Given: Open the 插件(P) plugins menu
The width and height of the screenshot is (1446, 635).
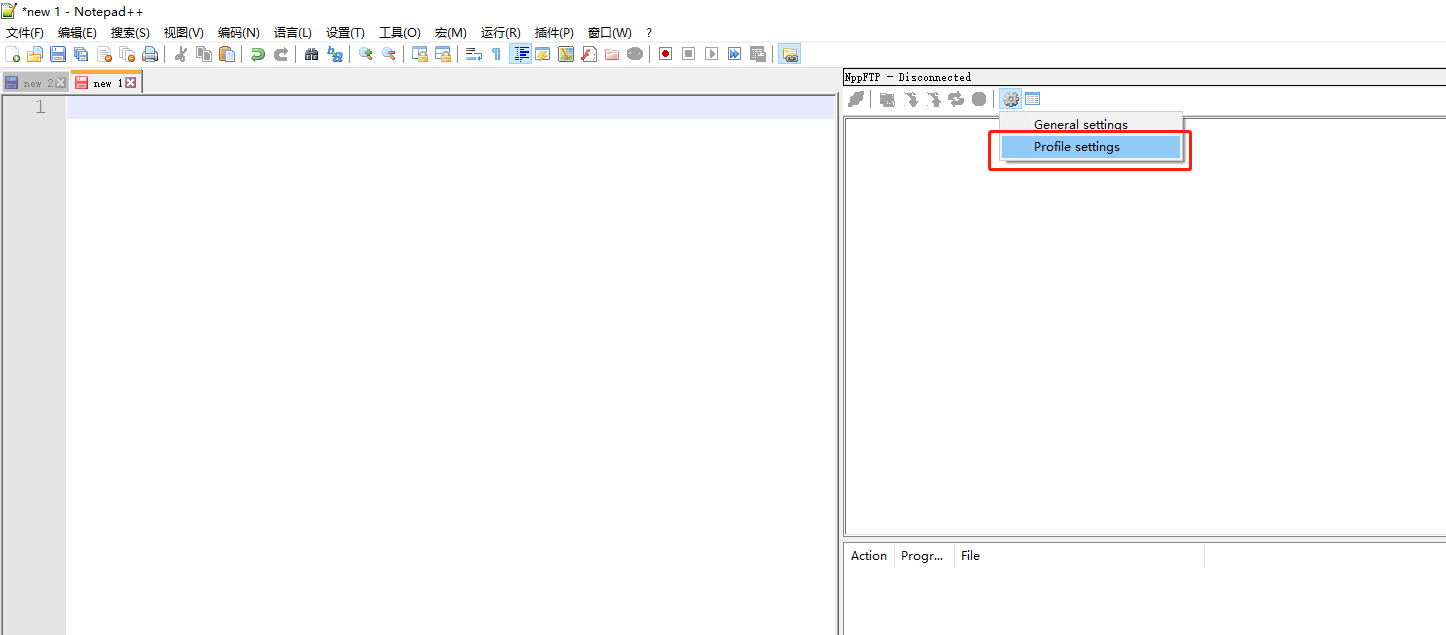Looking at the screenshot, I should 554,33.
